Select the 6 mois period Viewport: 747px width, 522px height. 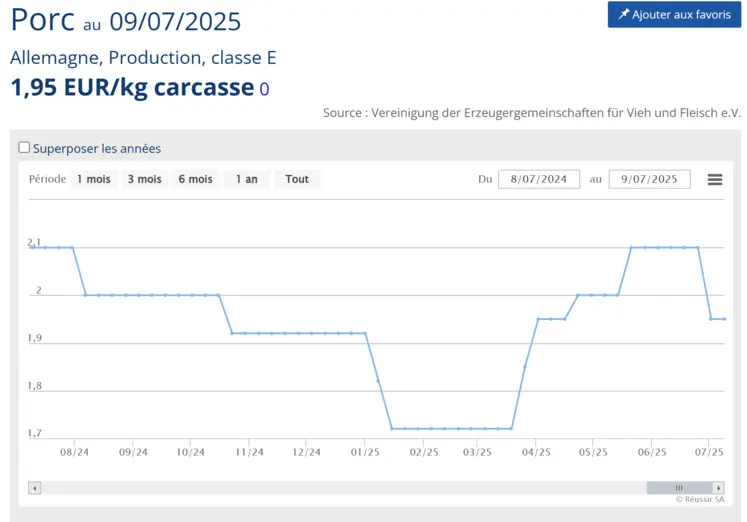coord(195,179)
